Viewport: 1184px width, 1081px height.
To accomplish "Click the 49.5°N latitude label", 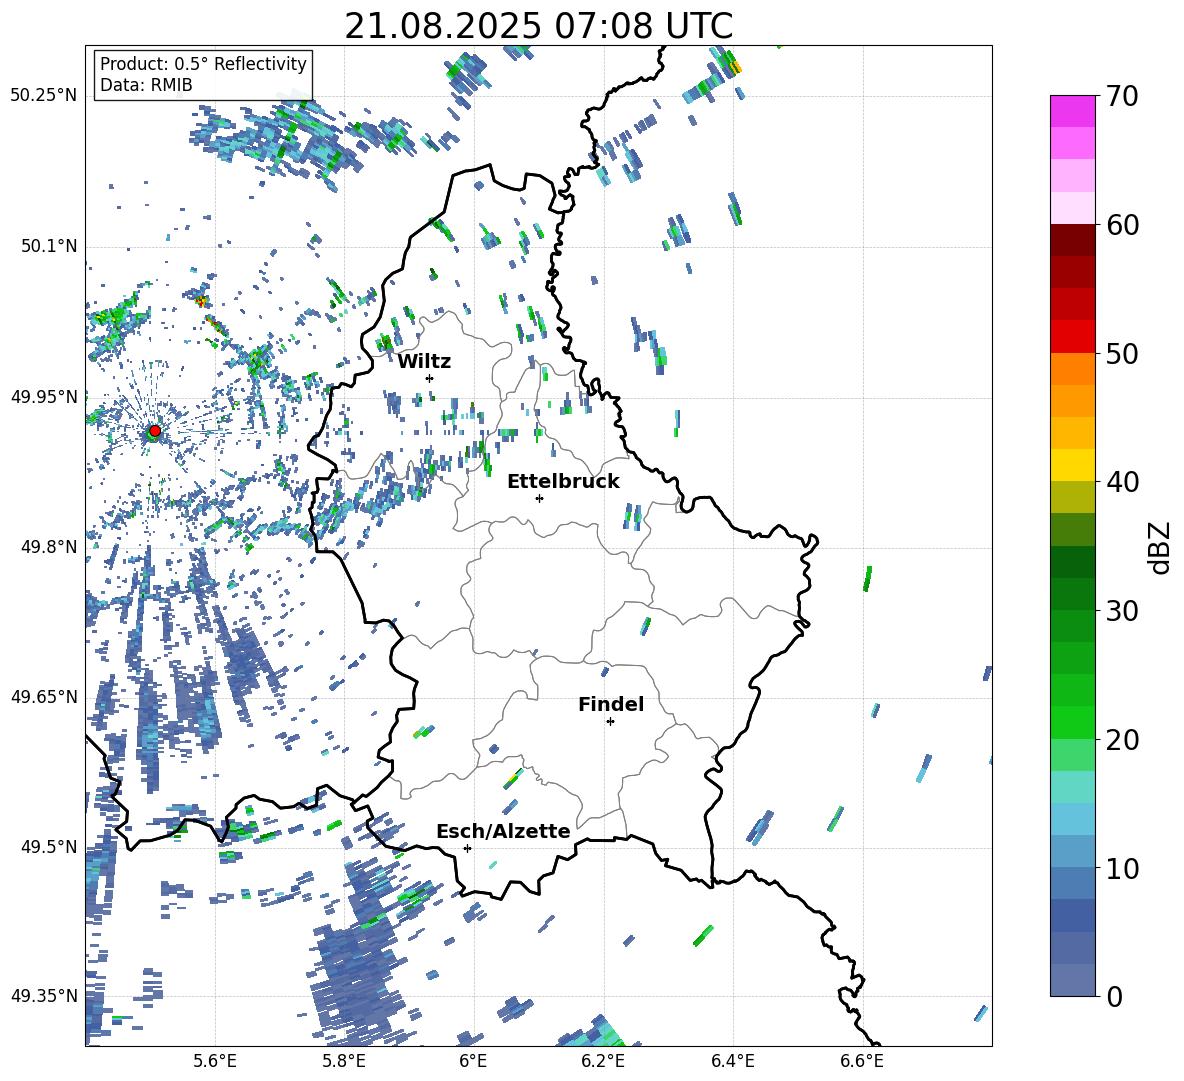I will [x=50, y=847].
